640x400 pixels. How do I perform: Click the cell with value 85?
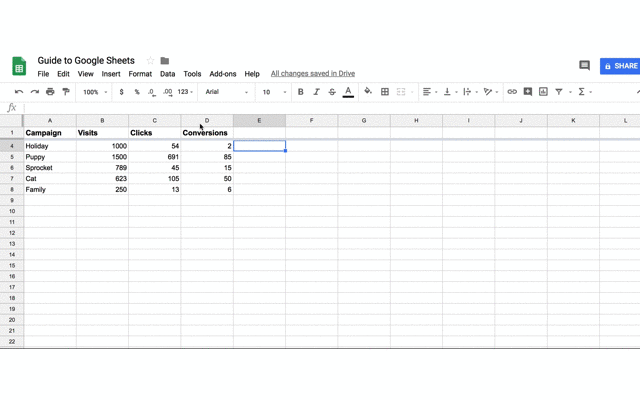[x=207, y=157]
